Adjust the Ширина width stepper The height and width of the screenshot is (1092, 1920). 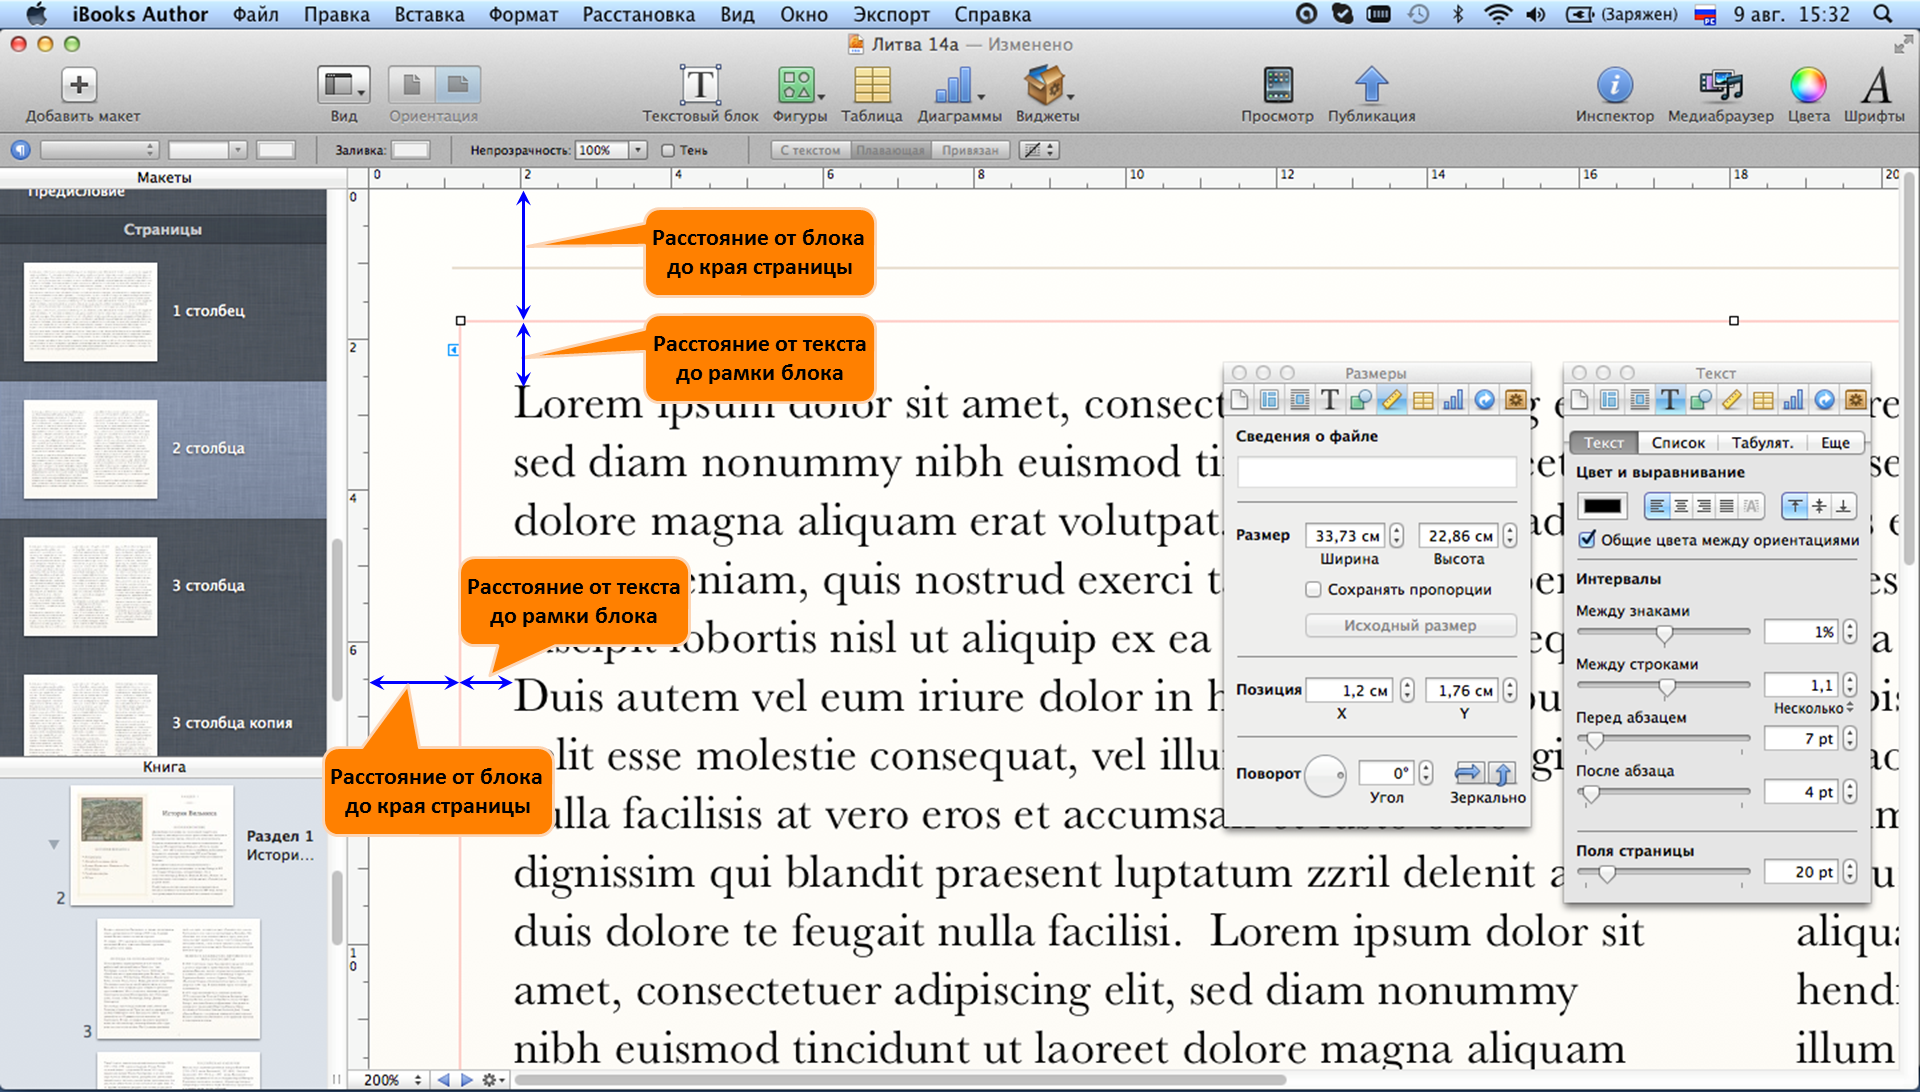click(1397, 536)
